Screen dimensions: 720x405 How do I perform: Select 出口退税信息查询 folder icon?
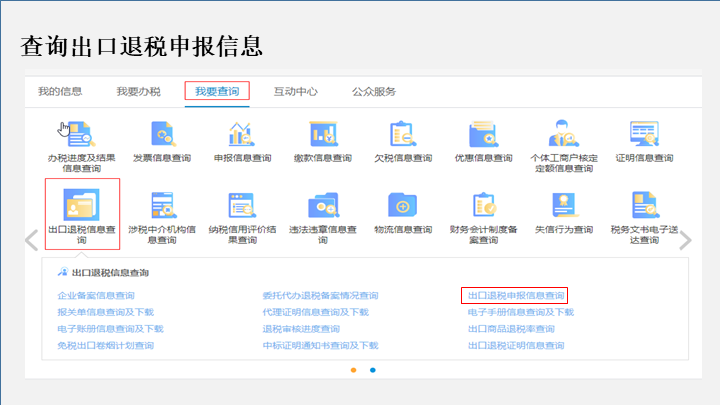[81, 204]
